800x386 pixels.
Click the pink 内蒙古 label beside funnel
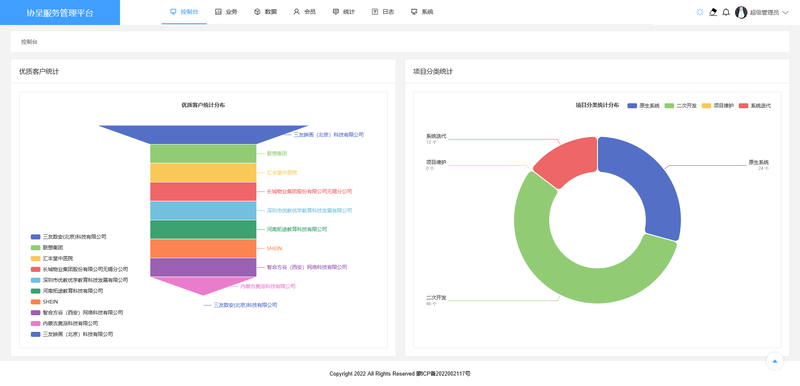pyautogui.click(x=268, y=286)
